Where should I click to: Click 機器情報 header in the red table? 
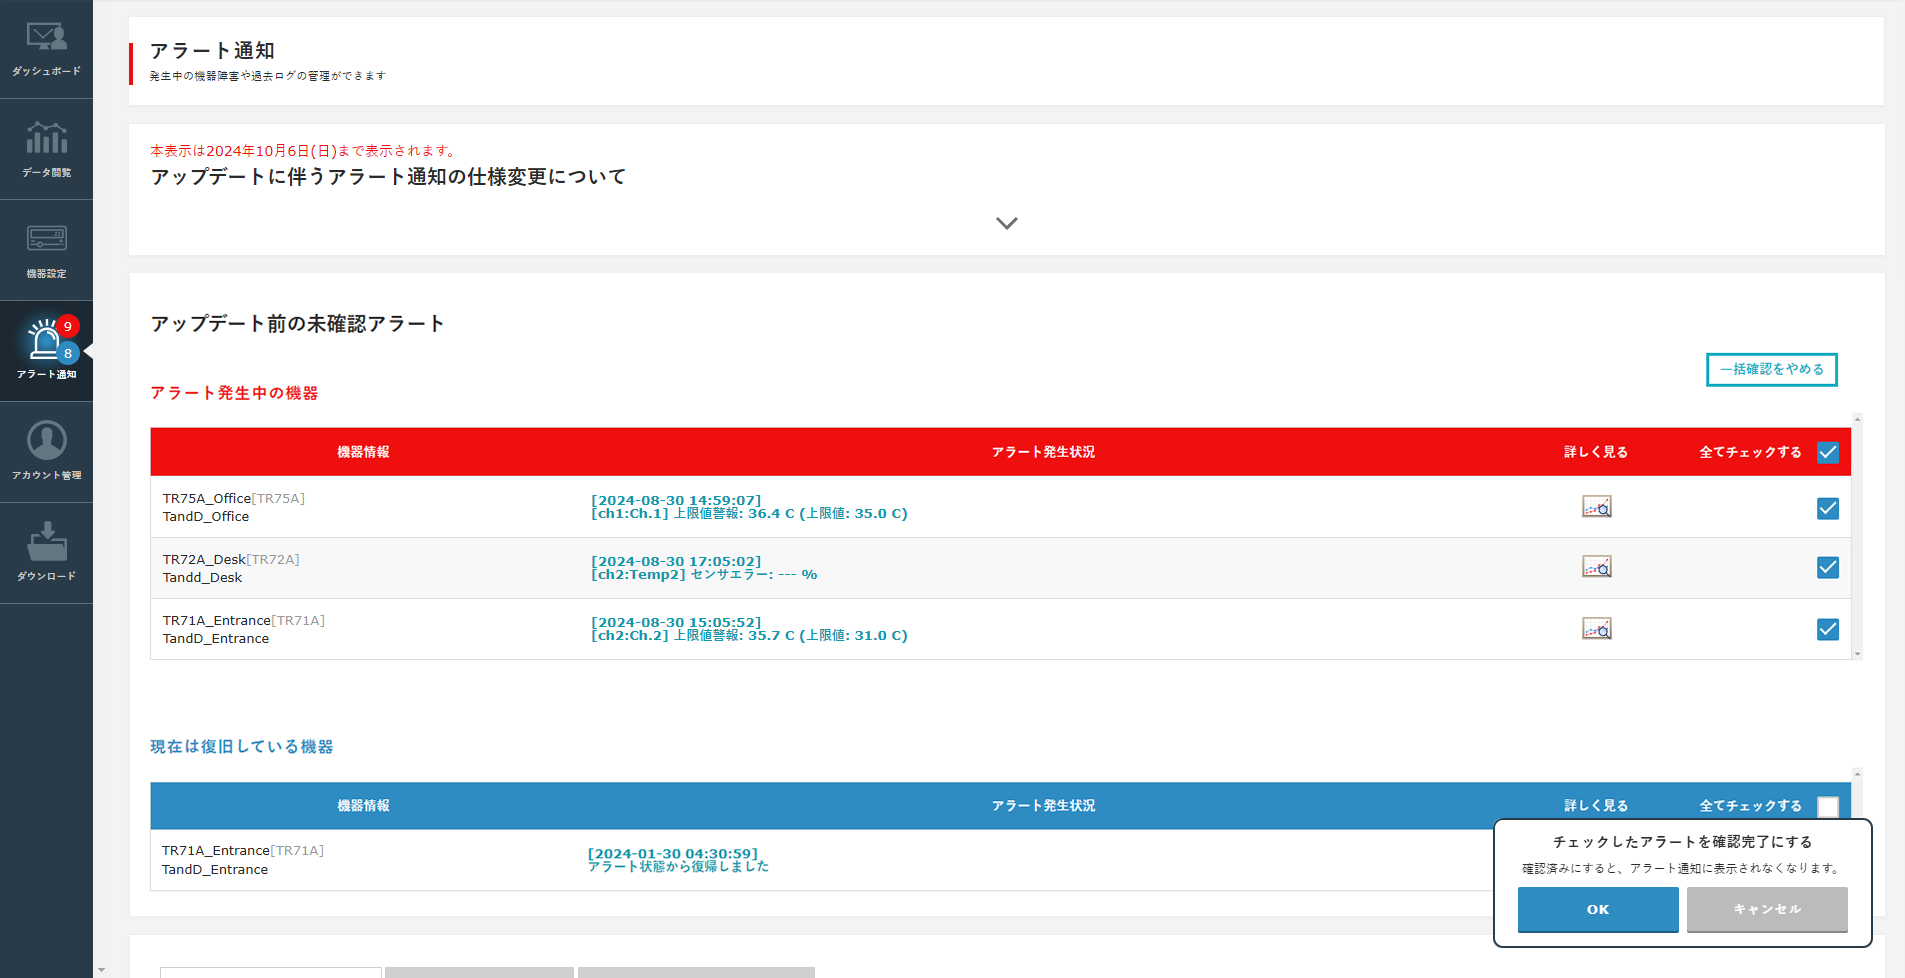click(x=363, y=452)
